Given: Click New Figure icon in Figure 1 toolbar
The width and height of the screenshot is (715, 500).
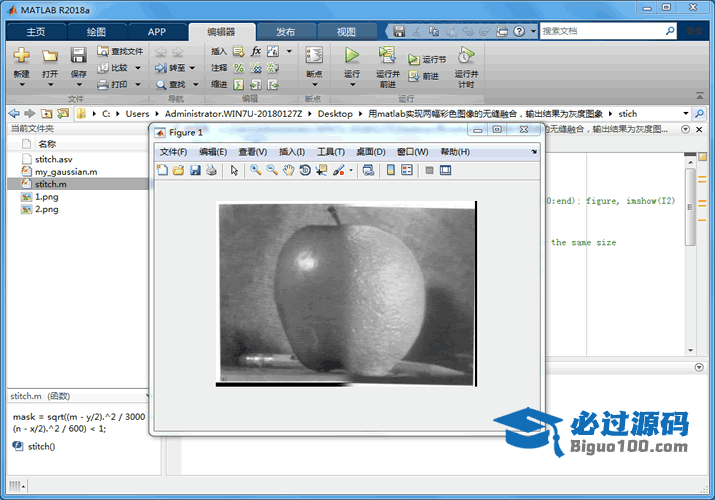Looking at the screenshot, I should coord(162,170).
